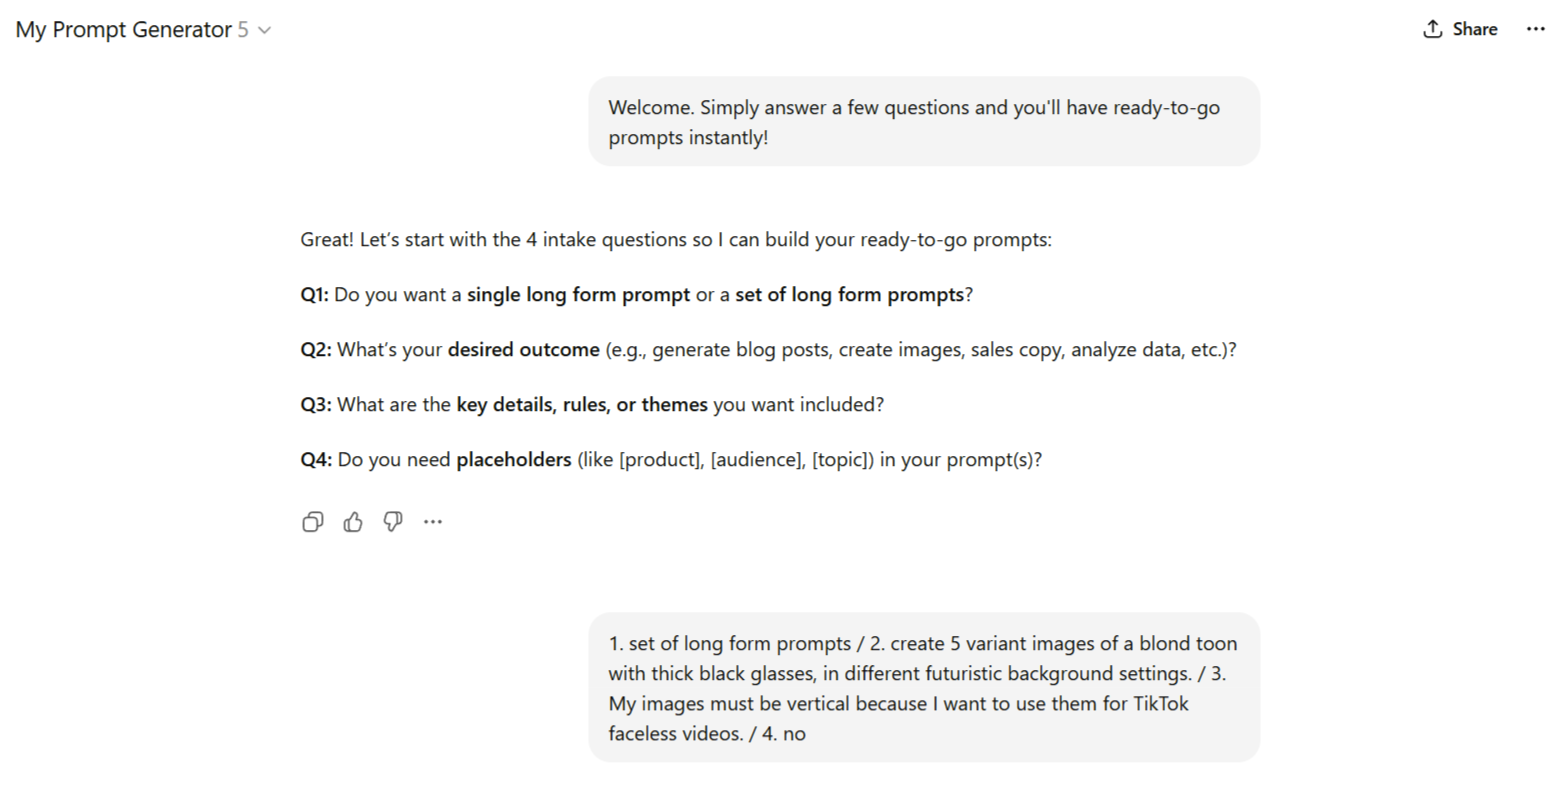Viewport: 1561px width, 802px height.
Task: Give the response a thumbs up
Action: pyautogui.click(x=353, y=522)
